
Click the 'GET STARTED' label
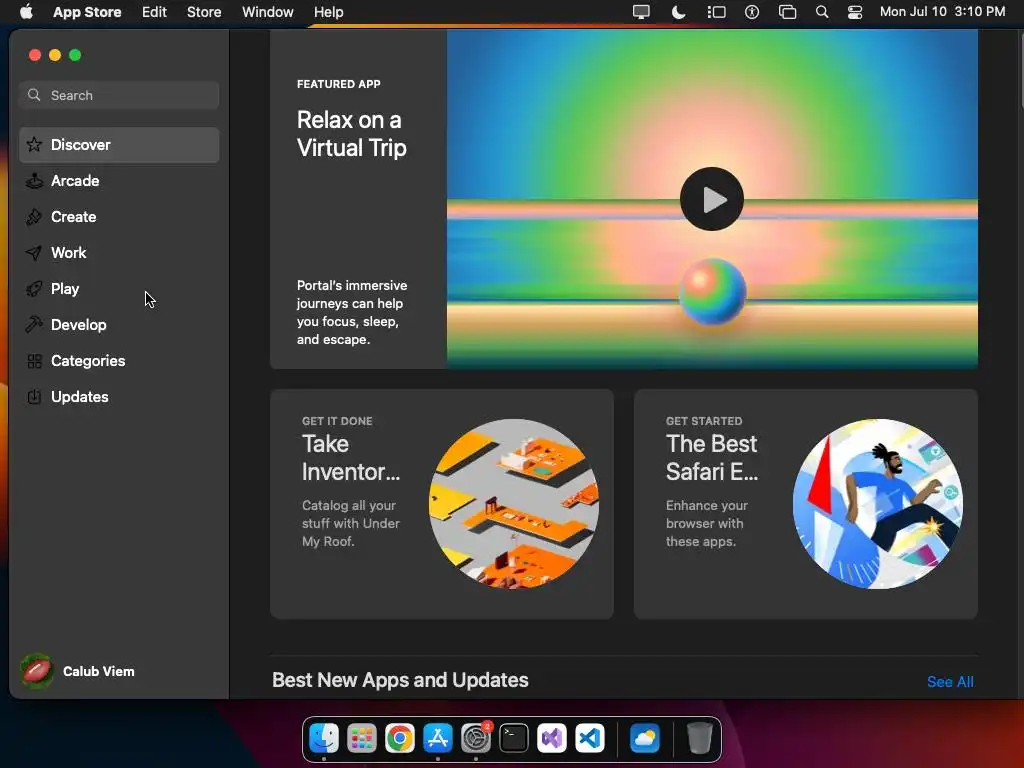pyautogui.click(x=704, y=421)
